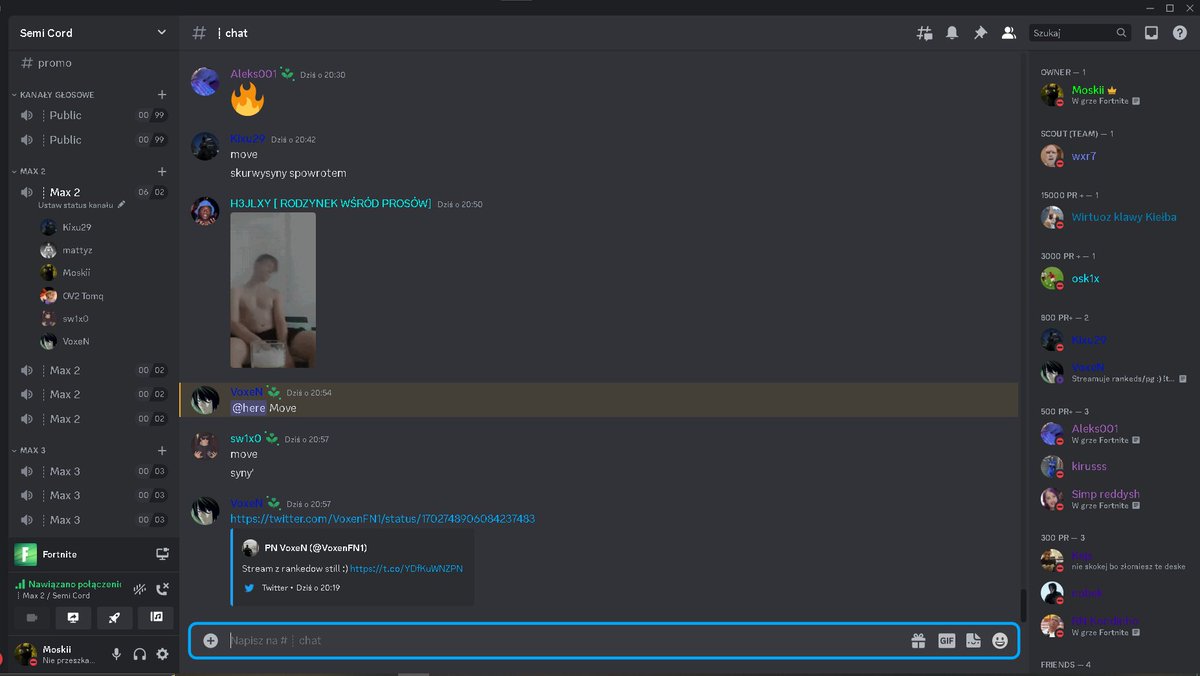The width and height of the screenshot is (1200, 676).
Task: Open Simp reddysh profile in member list
Action: 1115,499
